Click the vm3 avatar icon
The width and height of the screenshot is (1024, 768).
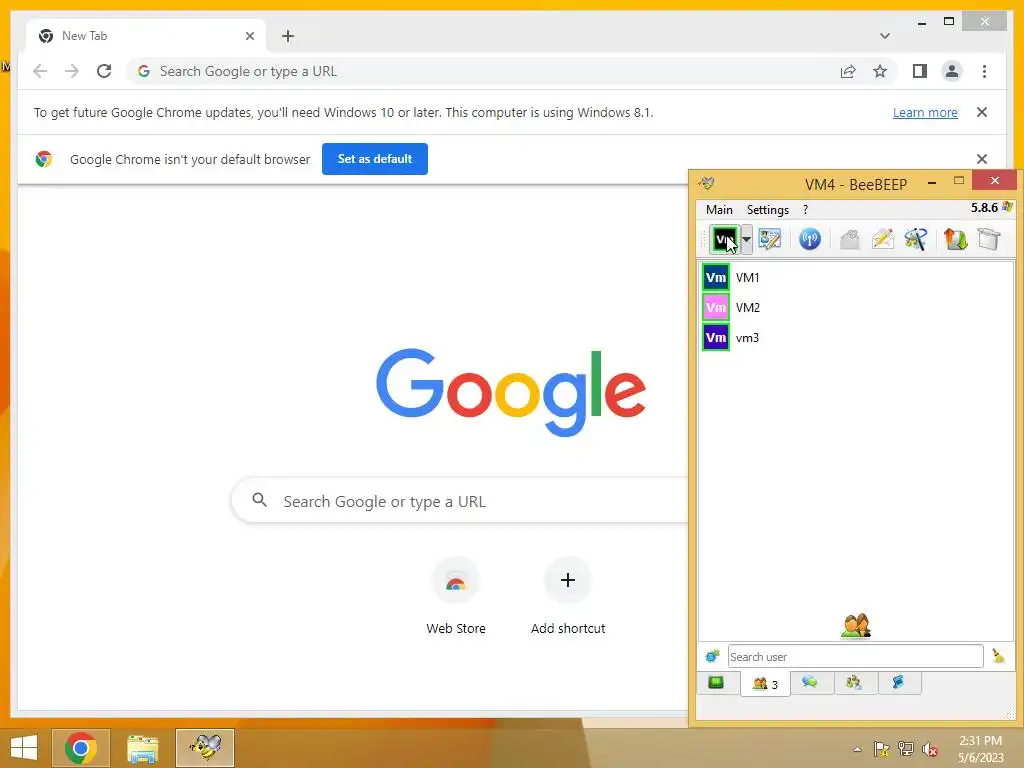point(716,338)
